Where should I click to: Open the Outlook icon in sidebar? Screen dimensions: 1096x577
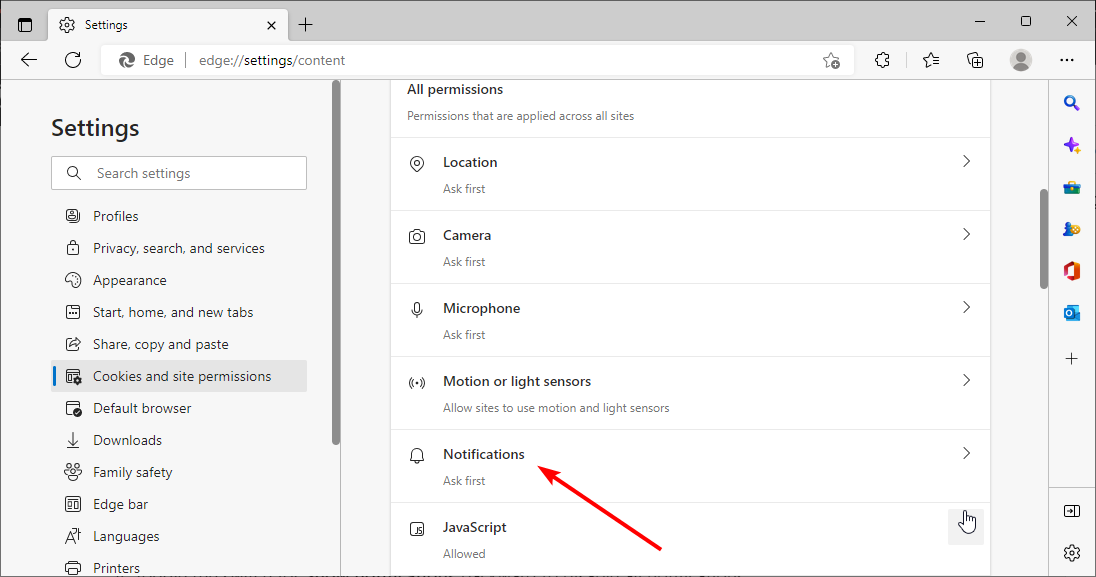[1072, 313]
